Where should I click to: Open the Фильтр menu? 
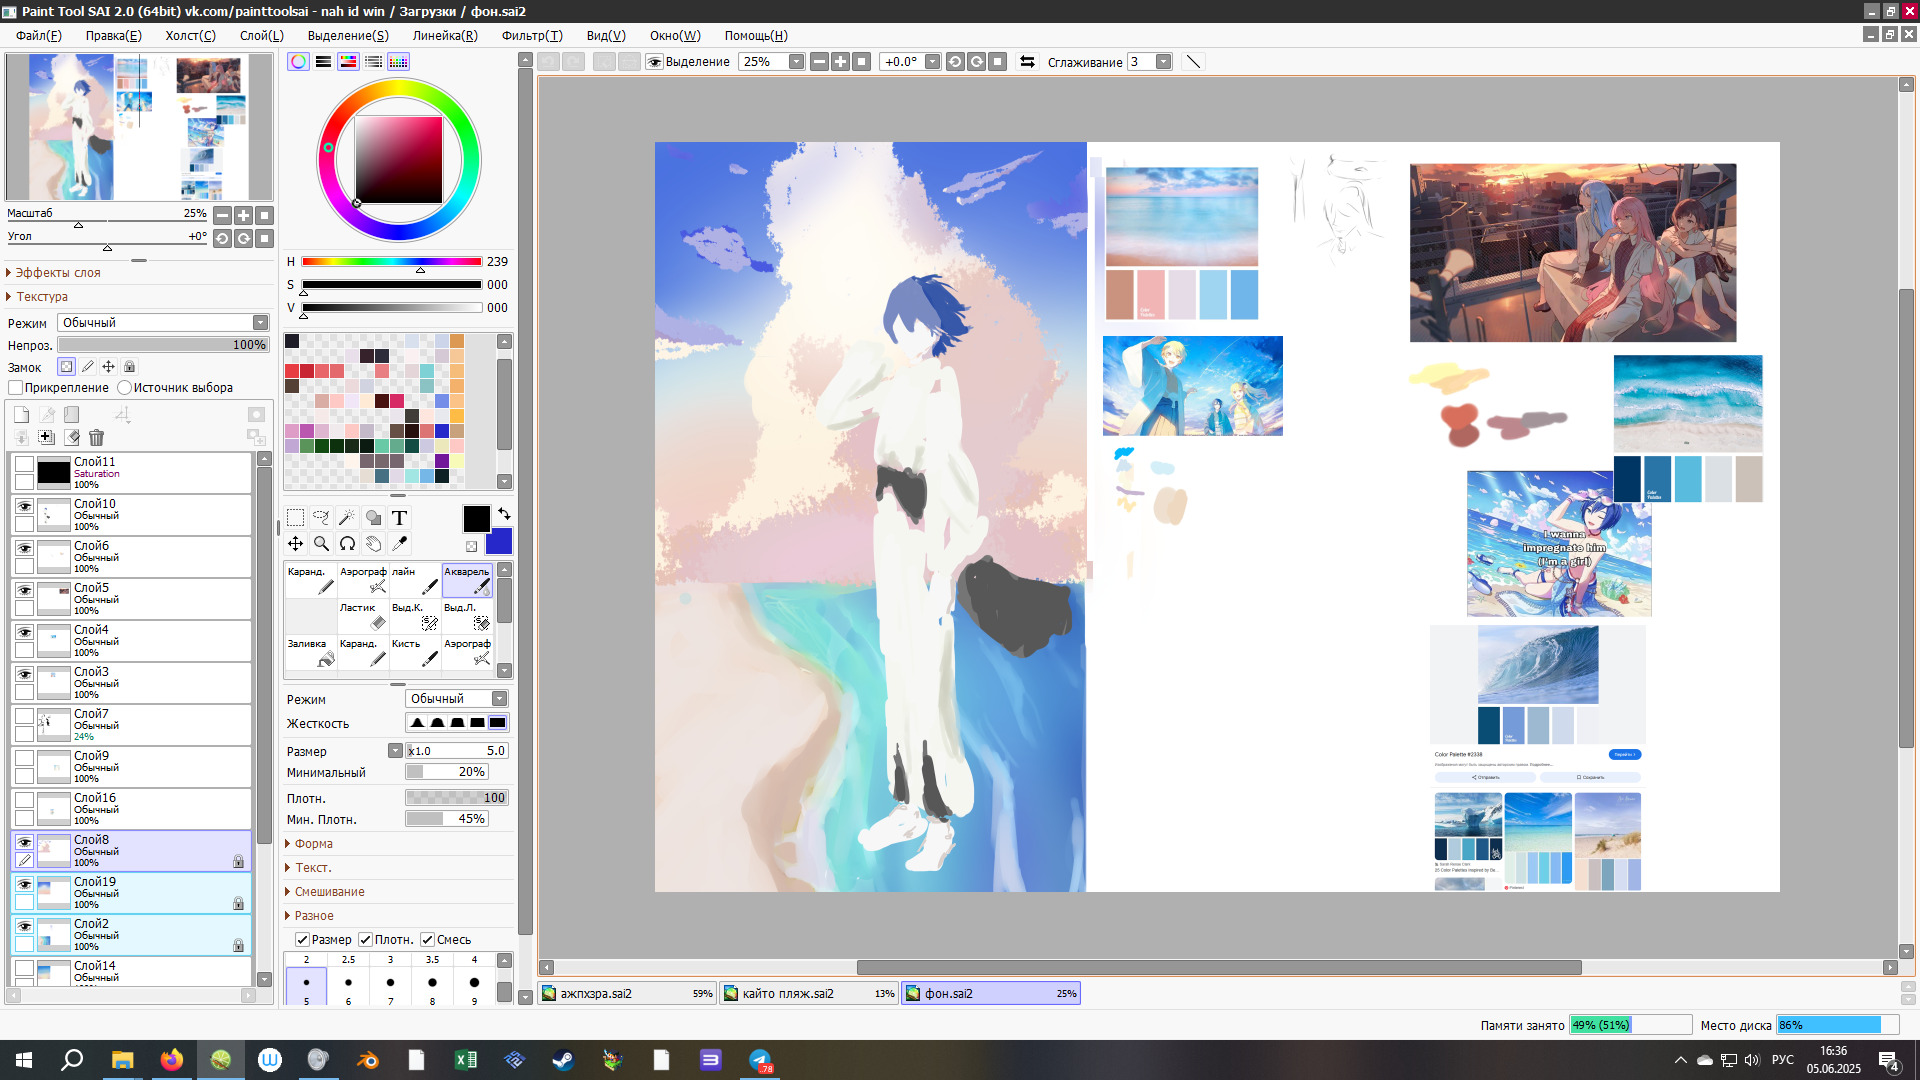click(532, 35)
